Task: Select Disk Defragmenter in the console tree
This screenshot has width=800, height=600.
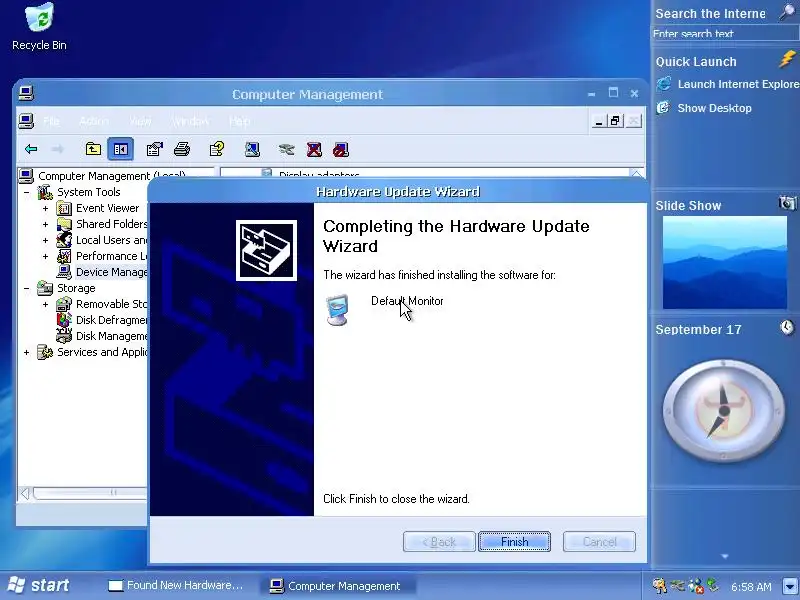Action: pyautogui.click(x=111, y=320)
